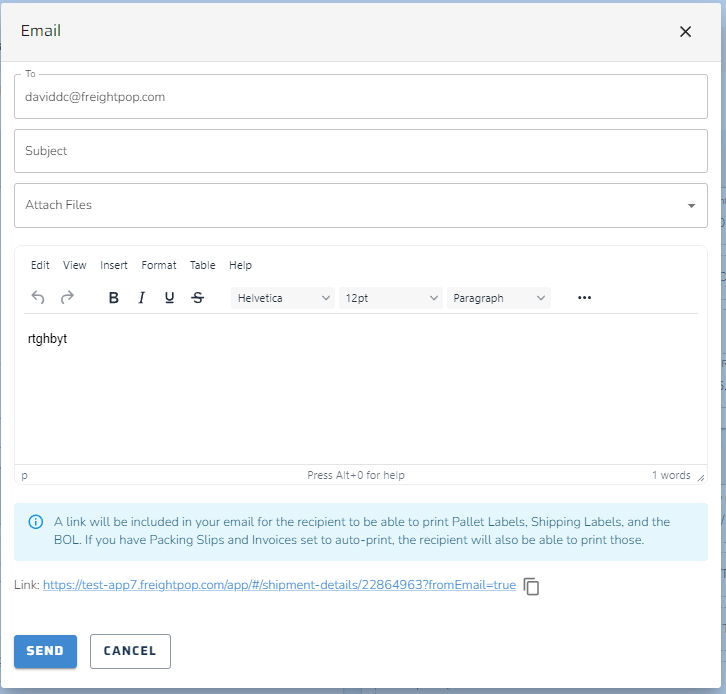Copy the shipment link to clipboard
The height and width of the screenshot is (694, 726).
532,586
